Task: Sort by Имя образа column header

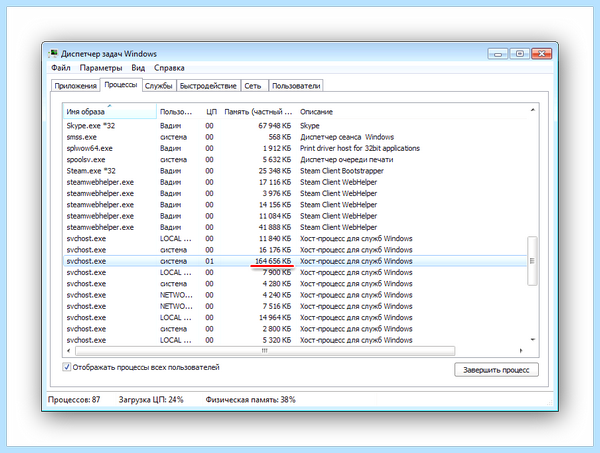Action: 109,111
